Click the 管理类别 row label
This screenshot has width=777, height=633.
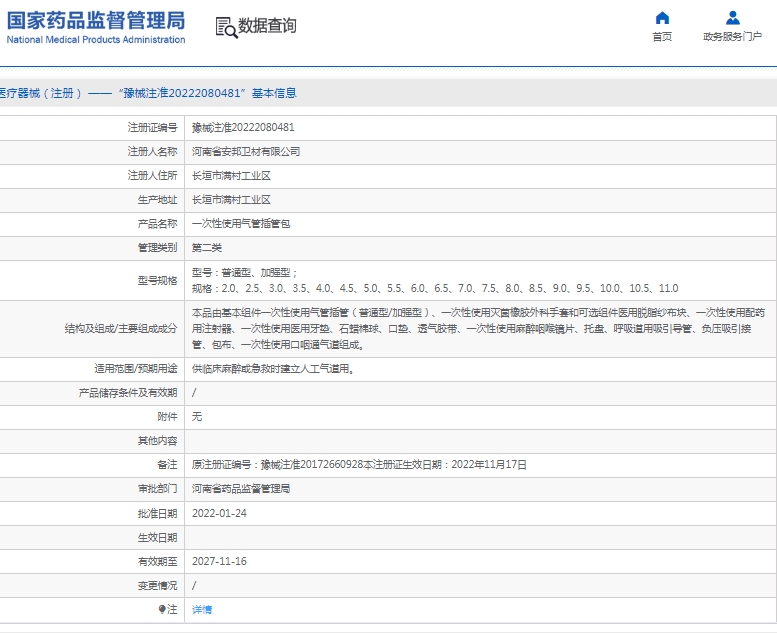[x=157, y=248]
